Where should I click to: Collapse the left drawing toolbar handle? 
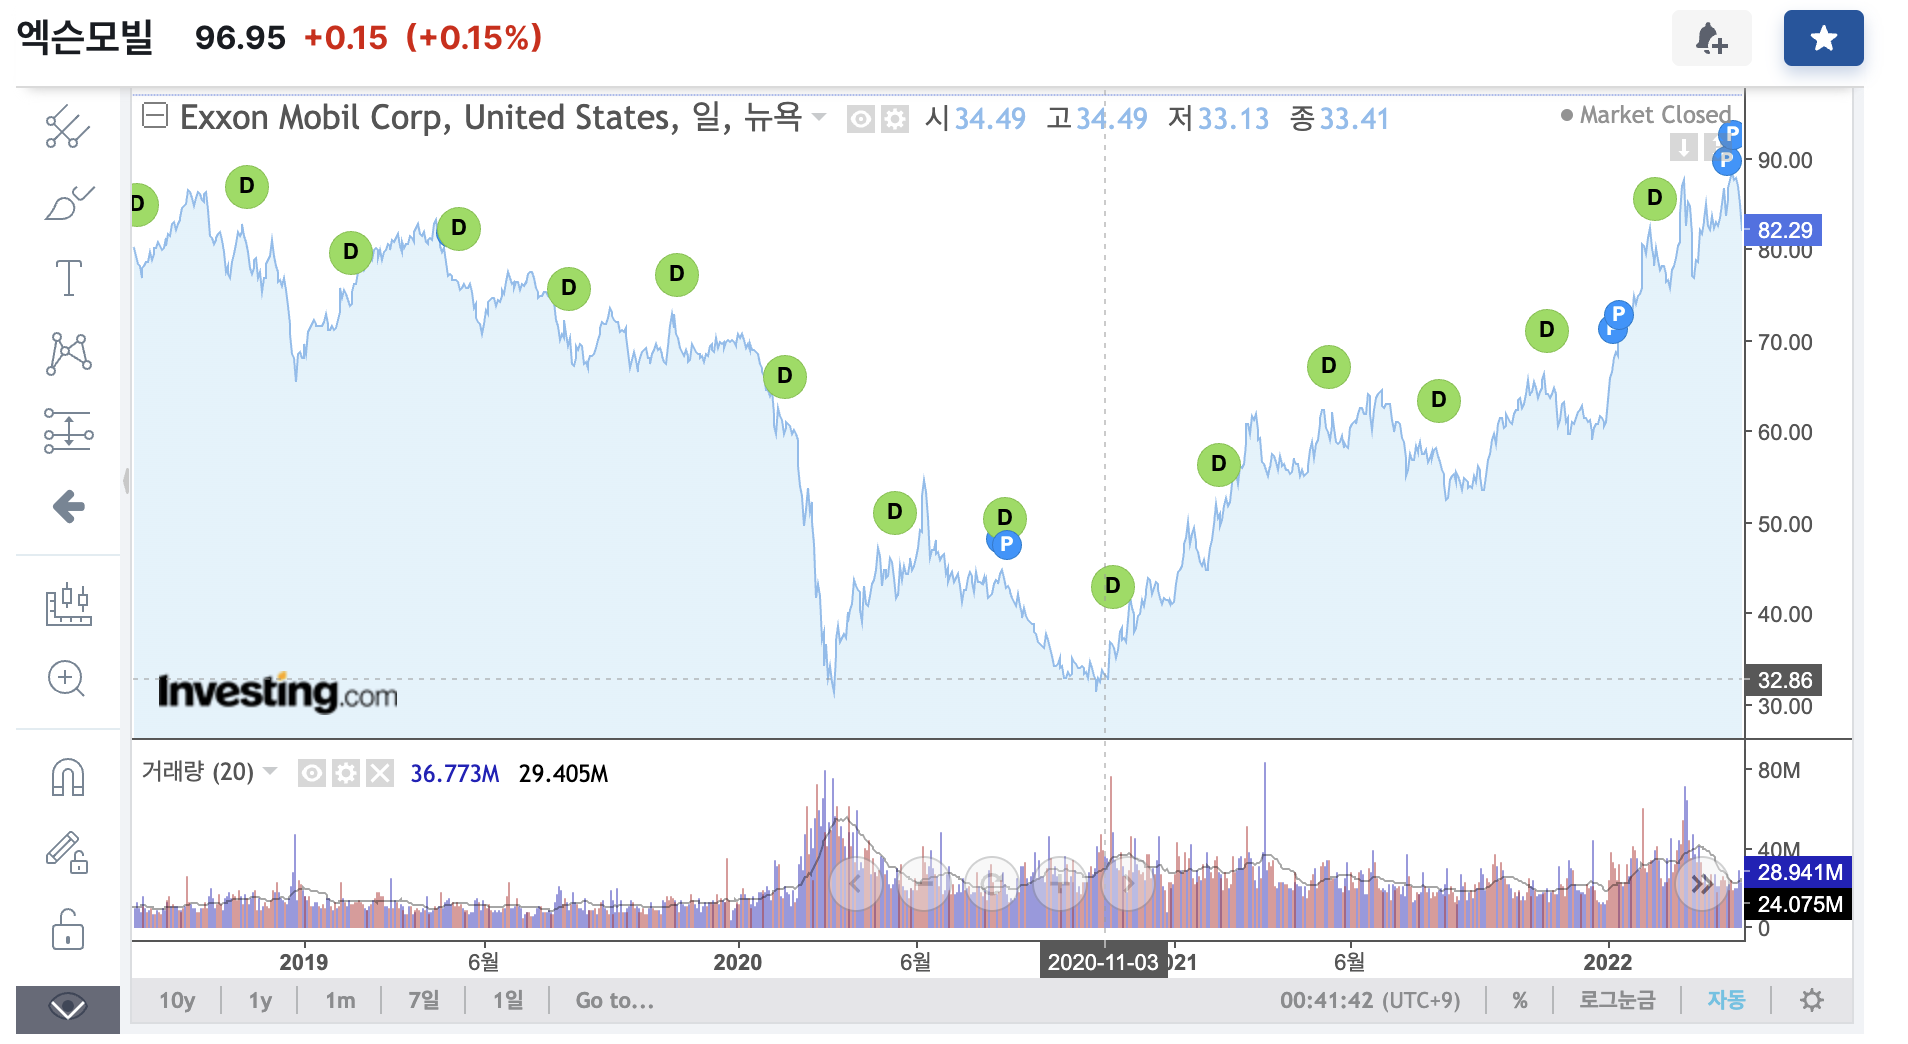coord(126,481)
